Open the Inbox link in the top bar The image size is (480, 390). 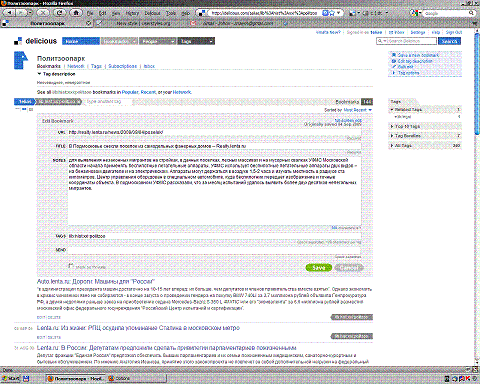click(x=396, y=32)
